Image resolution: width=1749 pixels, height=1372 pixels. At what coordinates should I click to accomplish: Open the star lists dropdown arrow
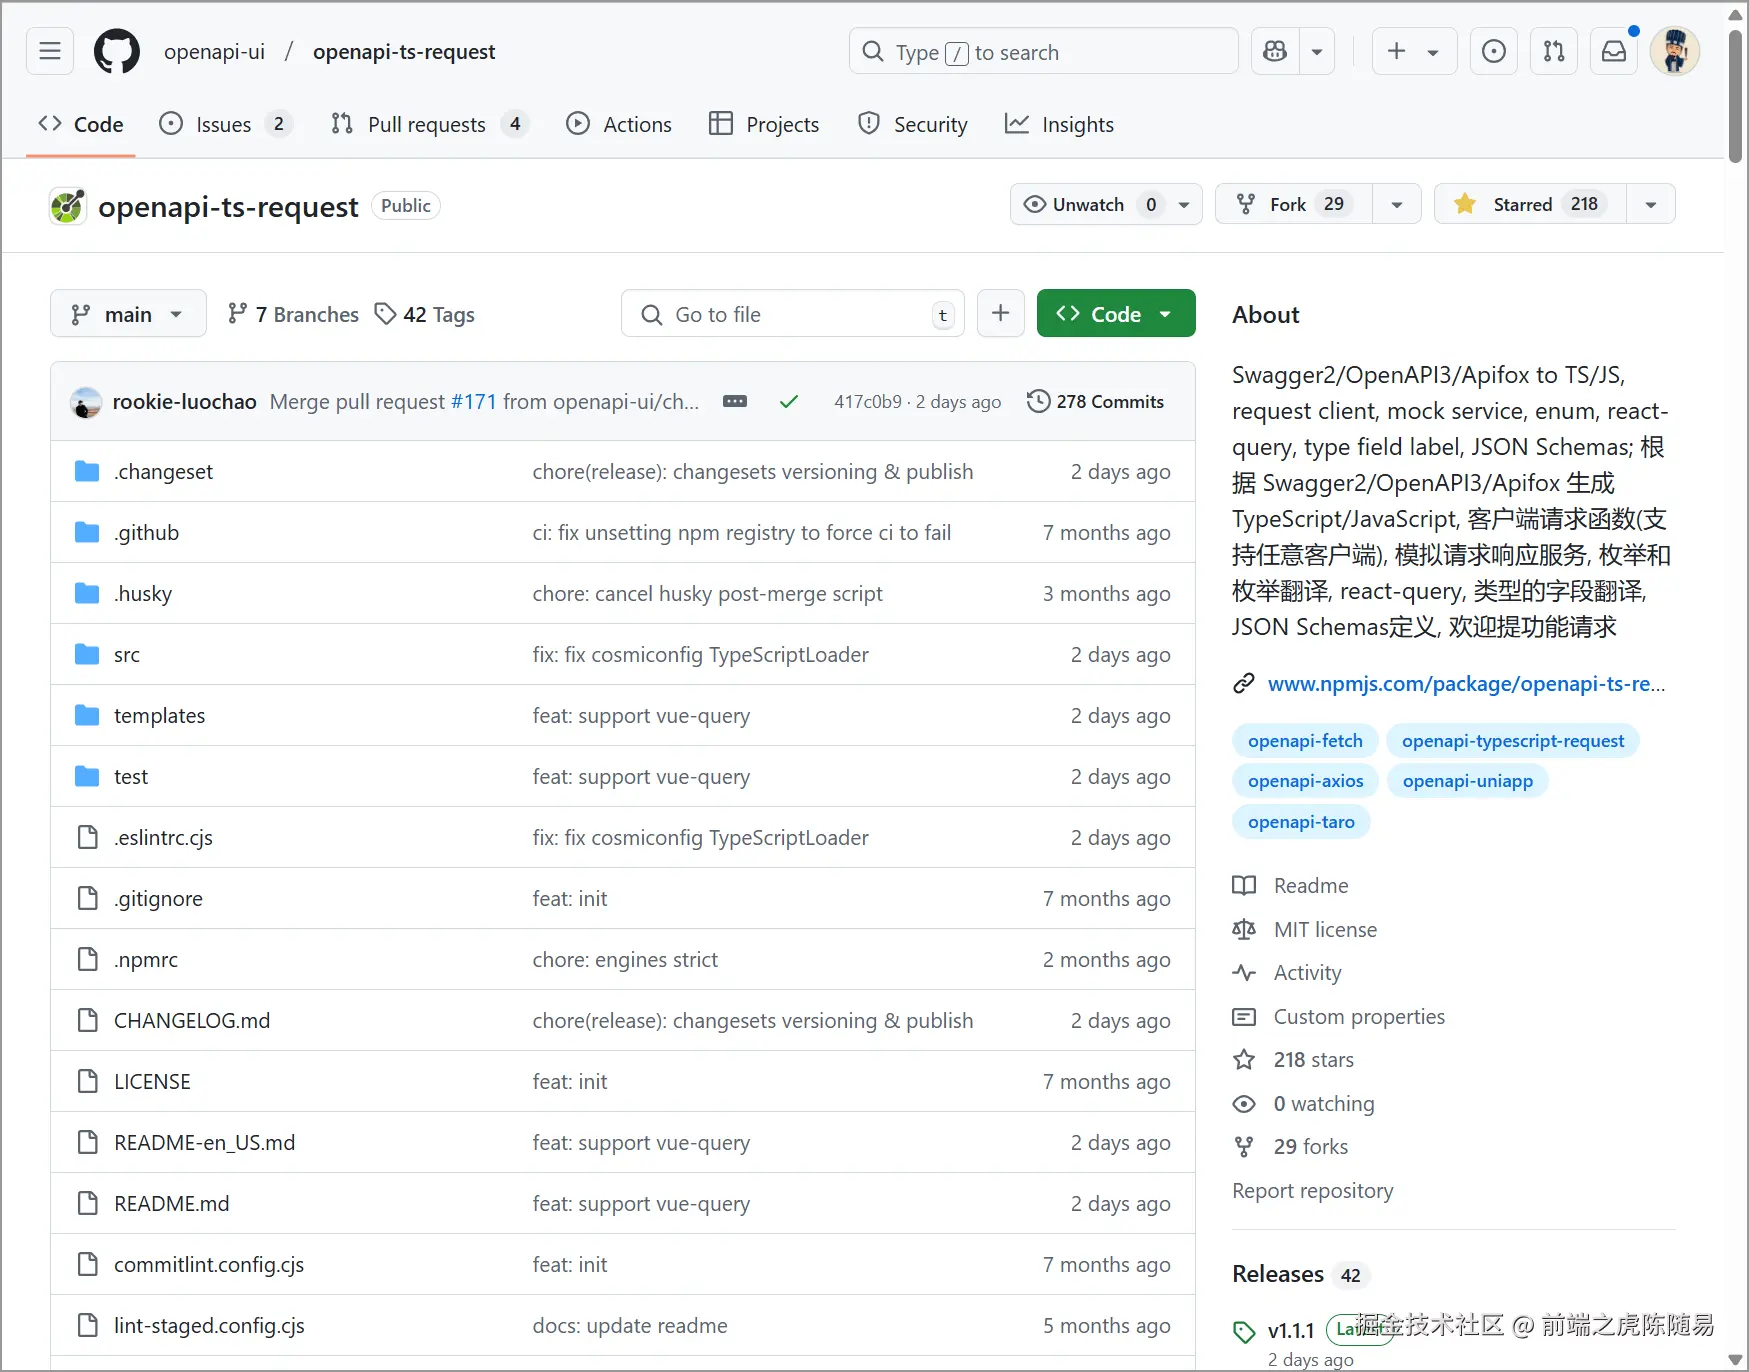[x=1651, y=204]
